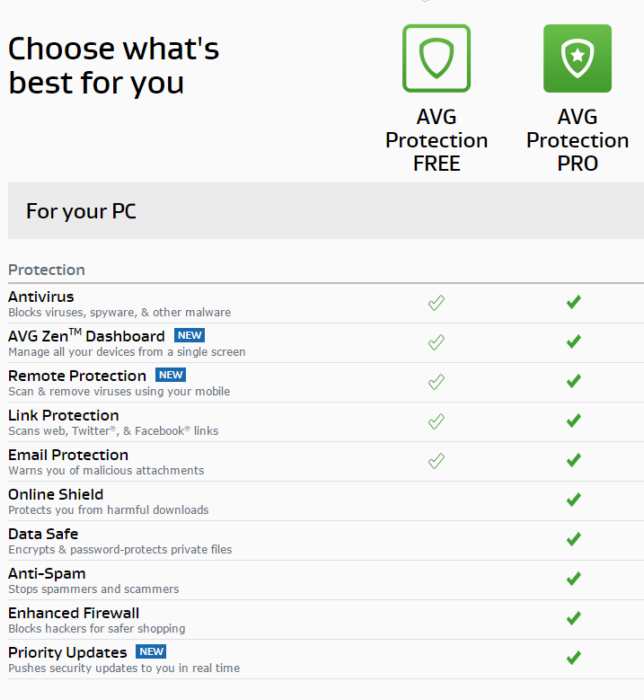
Task: Click the Anti-Spam feature name
Action: point(47,574)
